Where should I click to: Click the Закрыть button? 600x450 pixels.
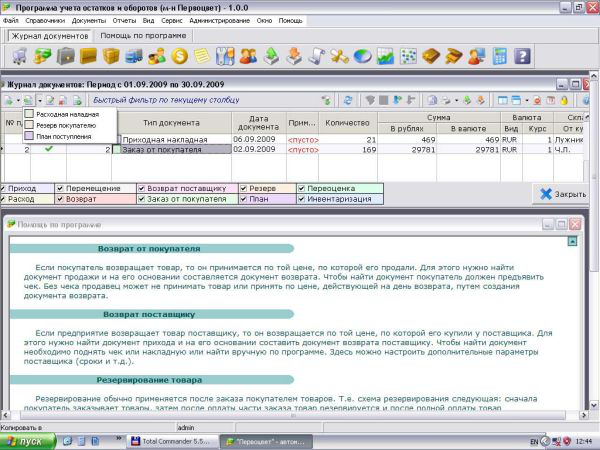pos(562,194)
